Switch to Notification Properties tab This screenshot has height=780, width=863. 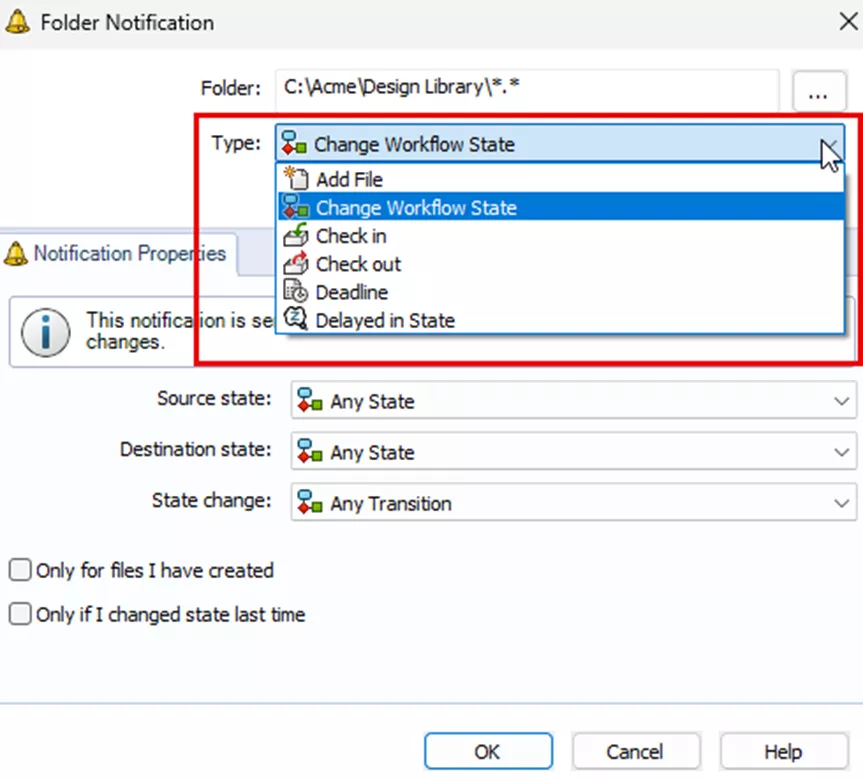[120, 254]
